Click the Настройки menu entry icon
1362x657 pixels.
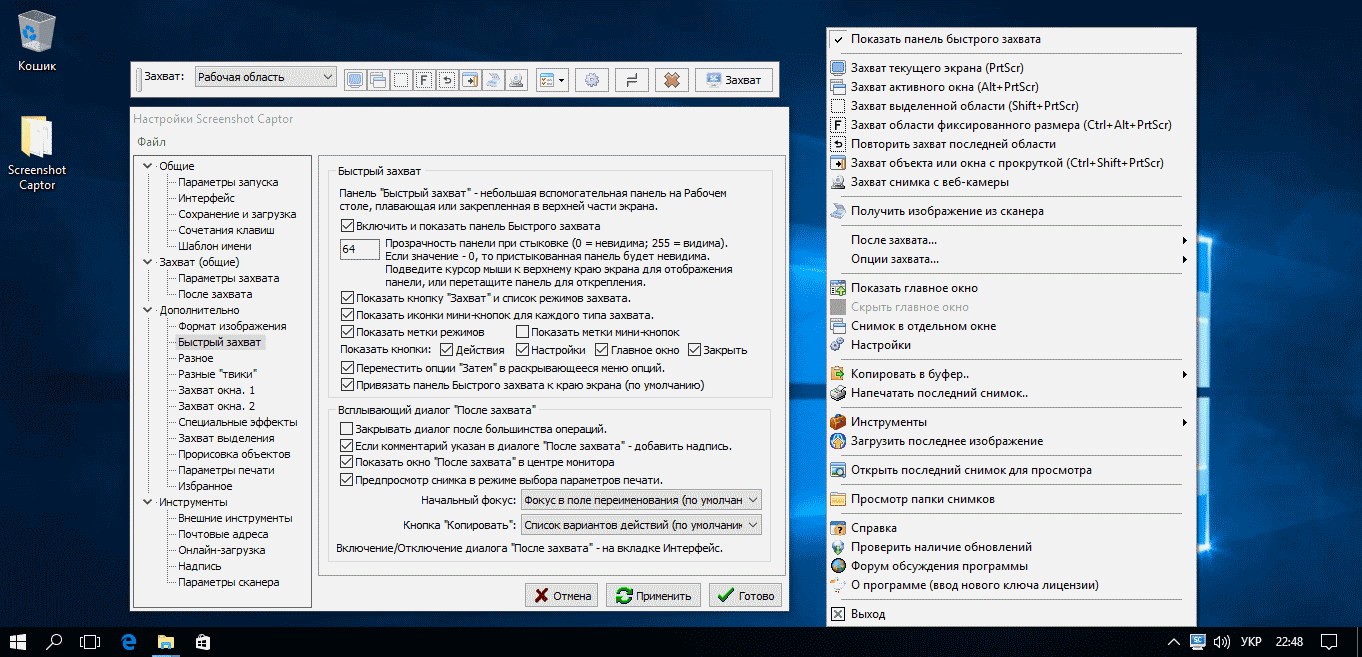[838, 345]
